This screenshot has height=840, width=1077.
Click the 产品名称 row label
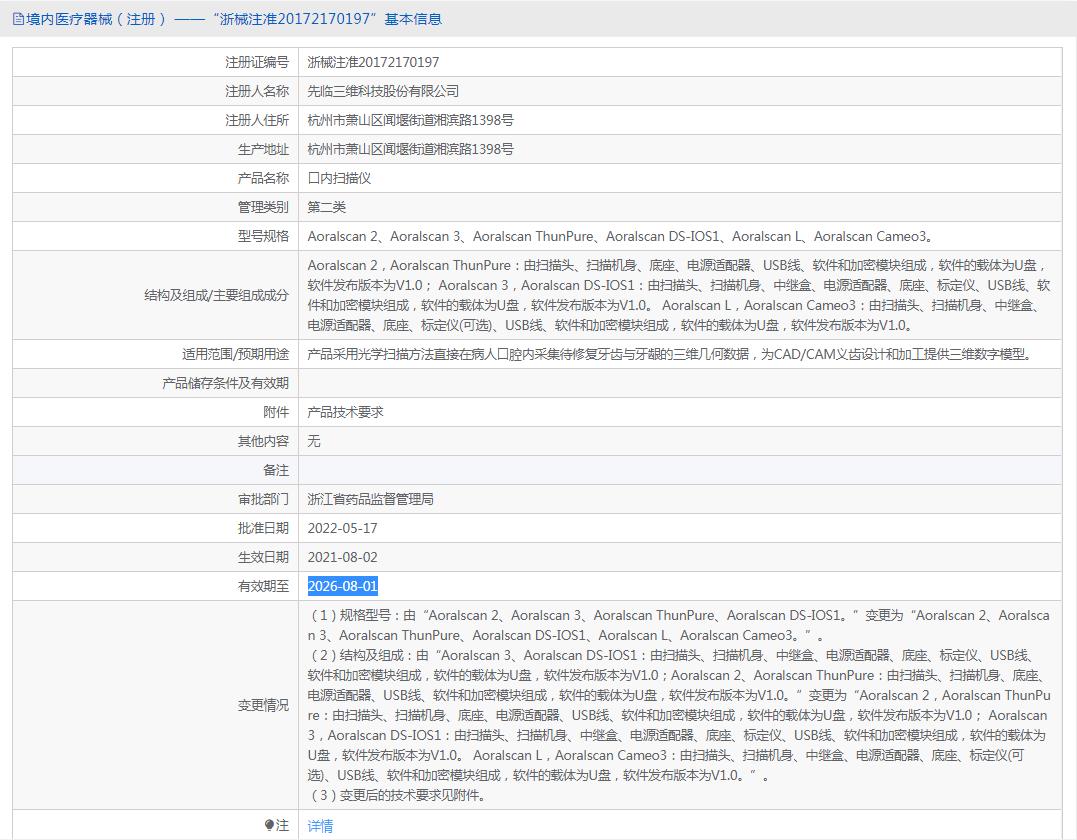[263, 178]
